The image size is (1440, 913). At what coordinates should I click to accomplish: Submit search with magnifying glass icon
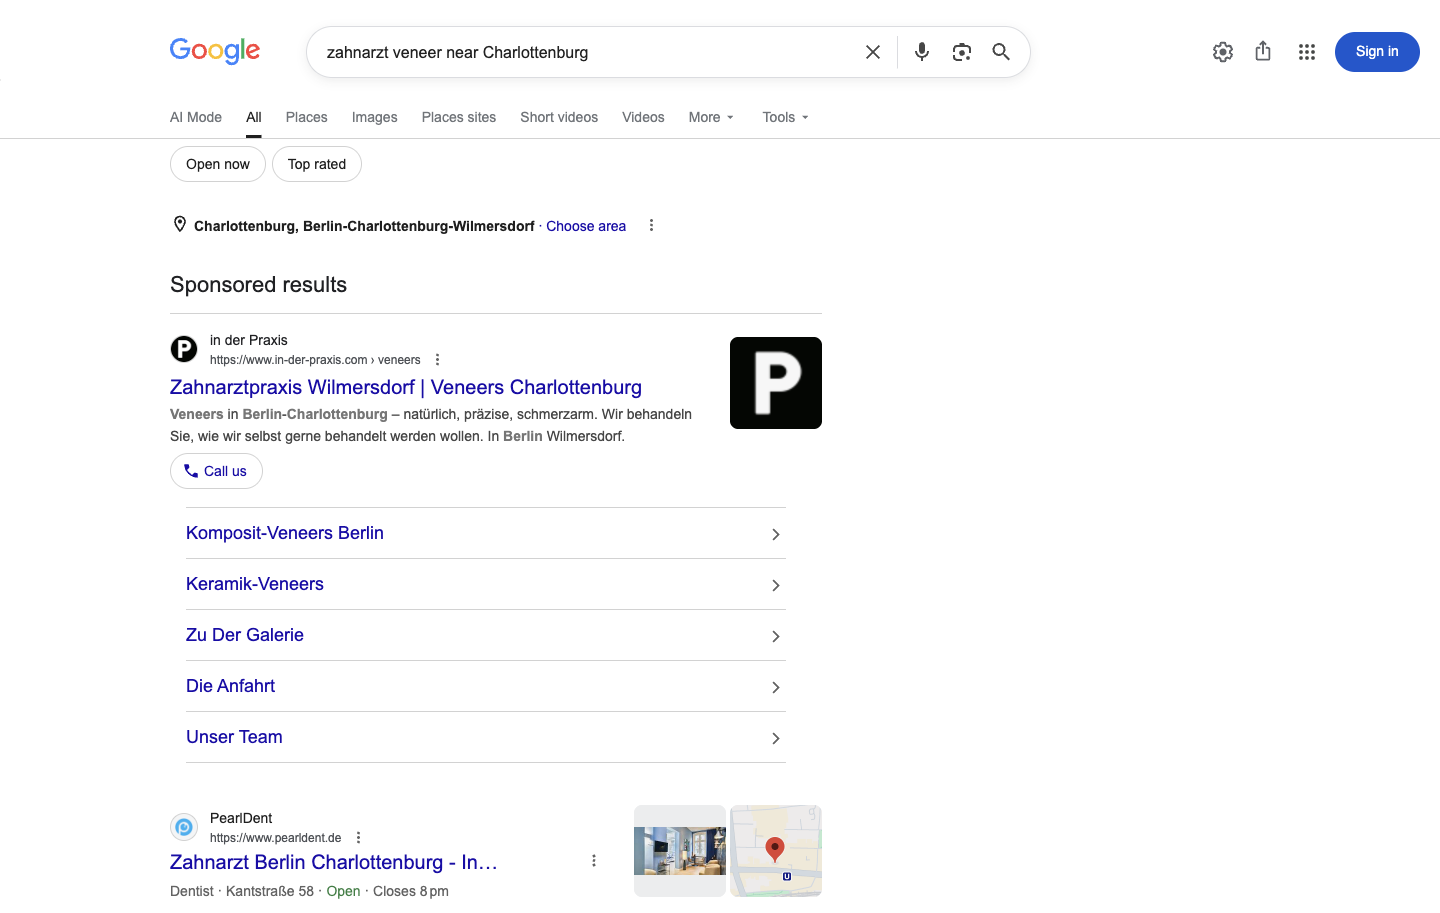point(1001,52)
